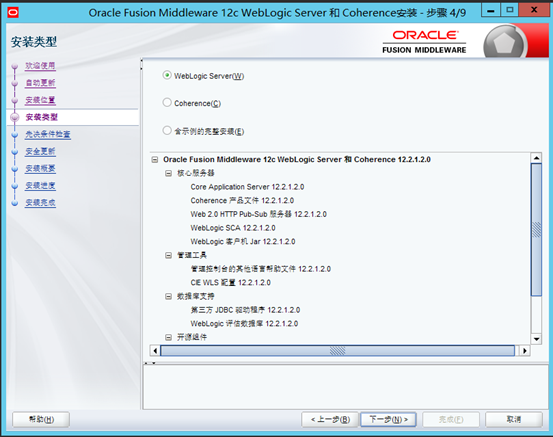This screenshot has width=553, height=437.
Task: Click the step bullet beside 安装进度
Action: (x=14, y=186)
